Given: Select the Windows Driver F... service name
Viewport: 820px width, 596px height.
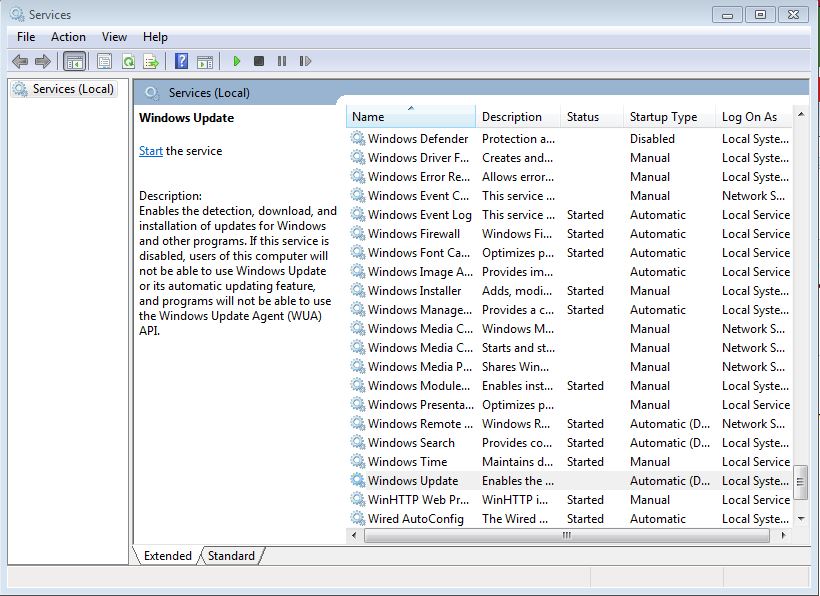Looking at the screenshot, I should [x=418, y=158].
